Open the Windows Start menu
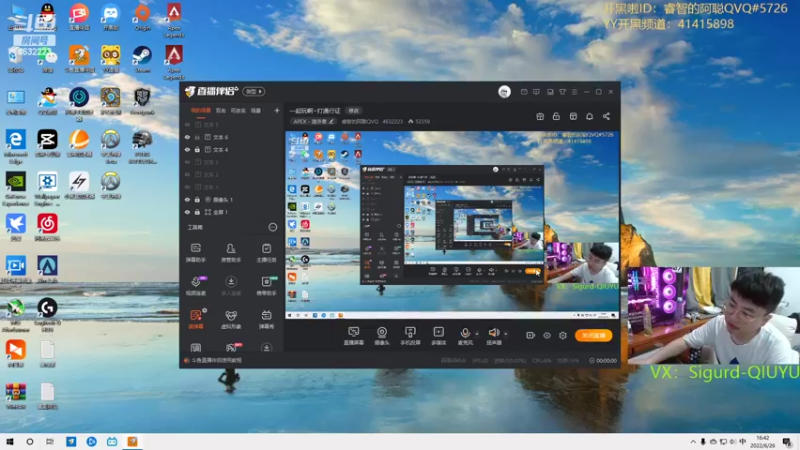 pyautogui.click(x=10, y=442)
